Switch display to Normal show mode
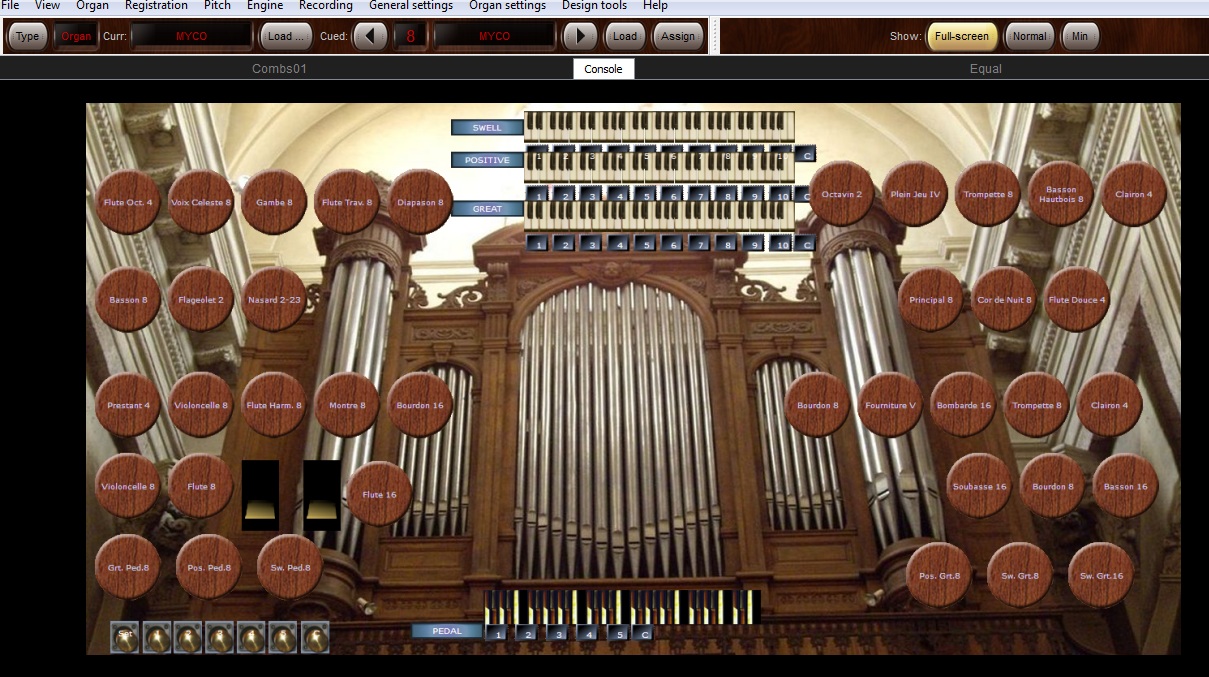The width and height of the screenshot is (1209, 677). [x=1029, y=35]
